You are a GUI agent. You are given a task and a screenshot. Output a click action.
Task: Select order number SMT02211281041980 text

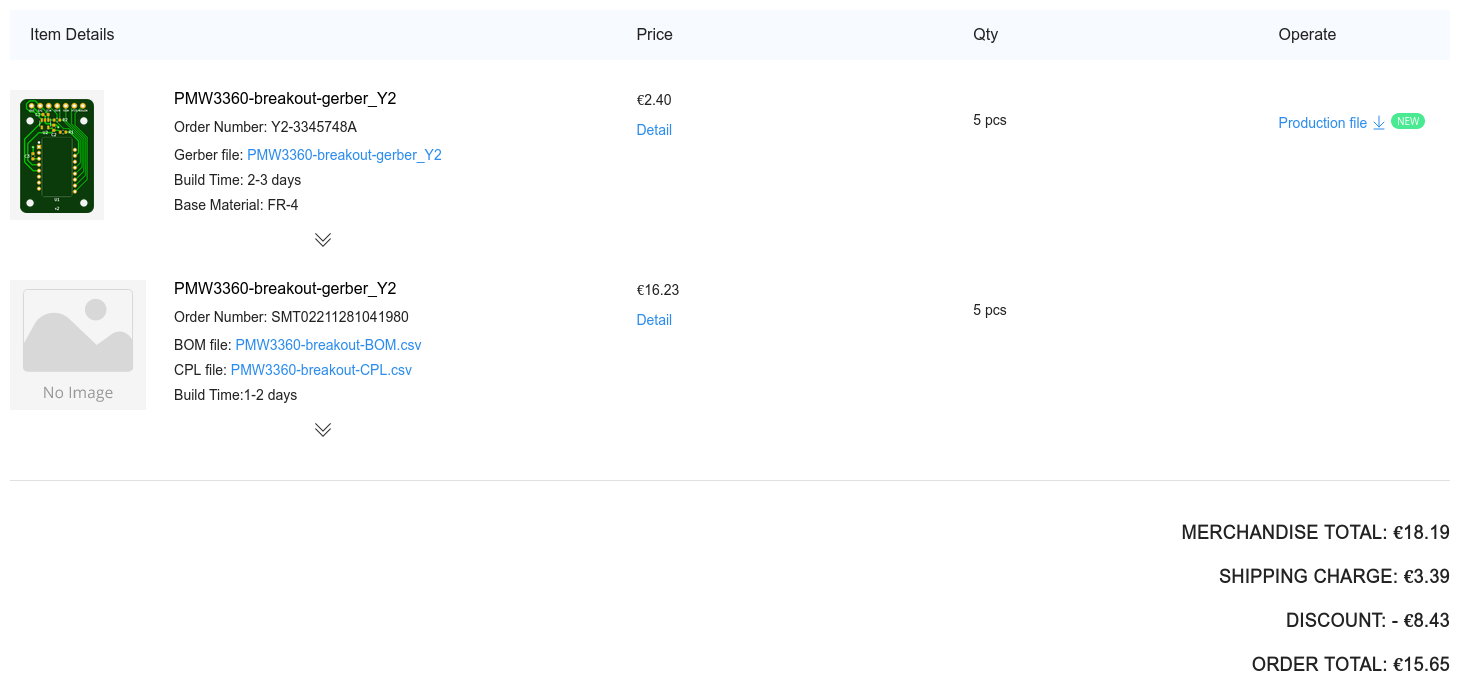340,317
